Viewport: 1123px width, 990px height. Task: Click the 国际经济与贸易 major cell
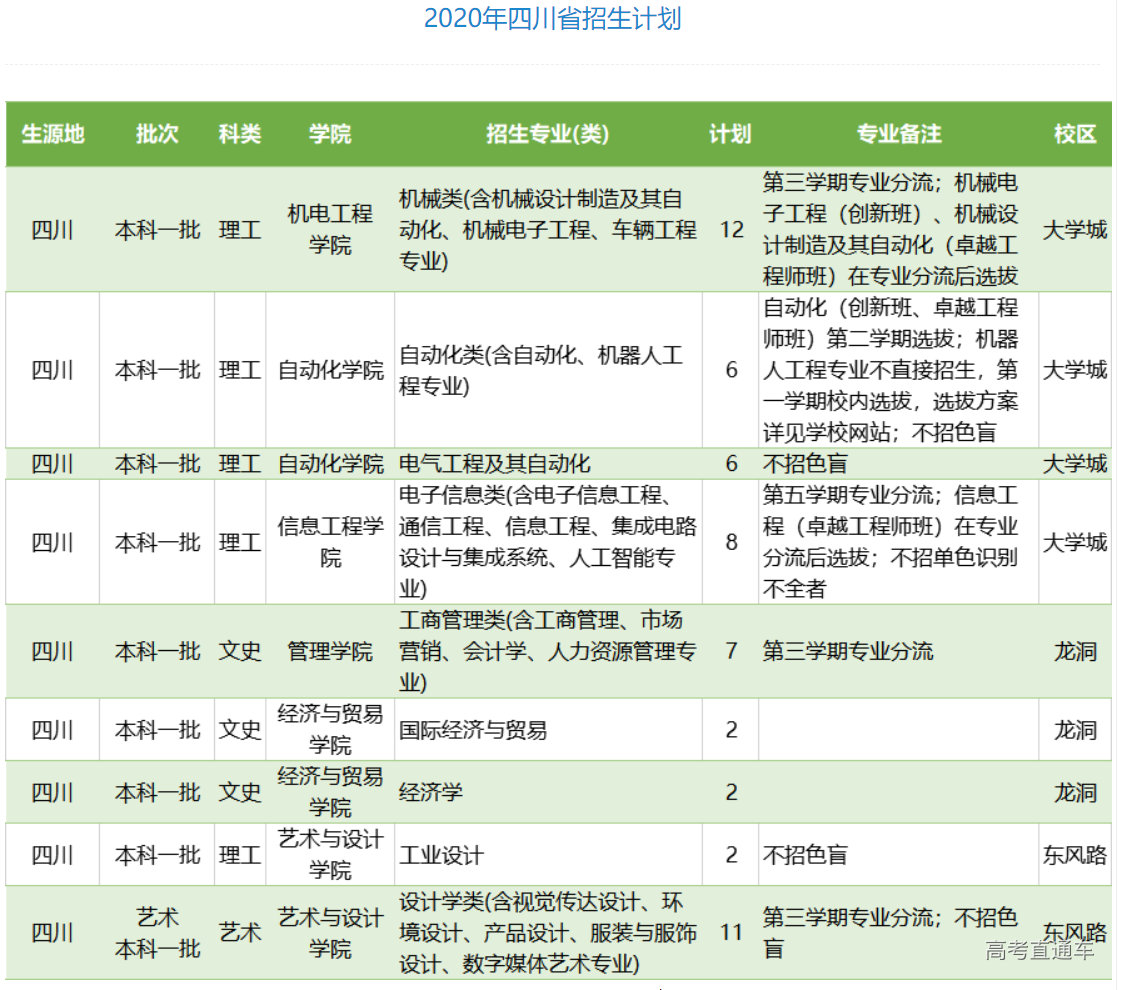click(x=473, y=730)
